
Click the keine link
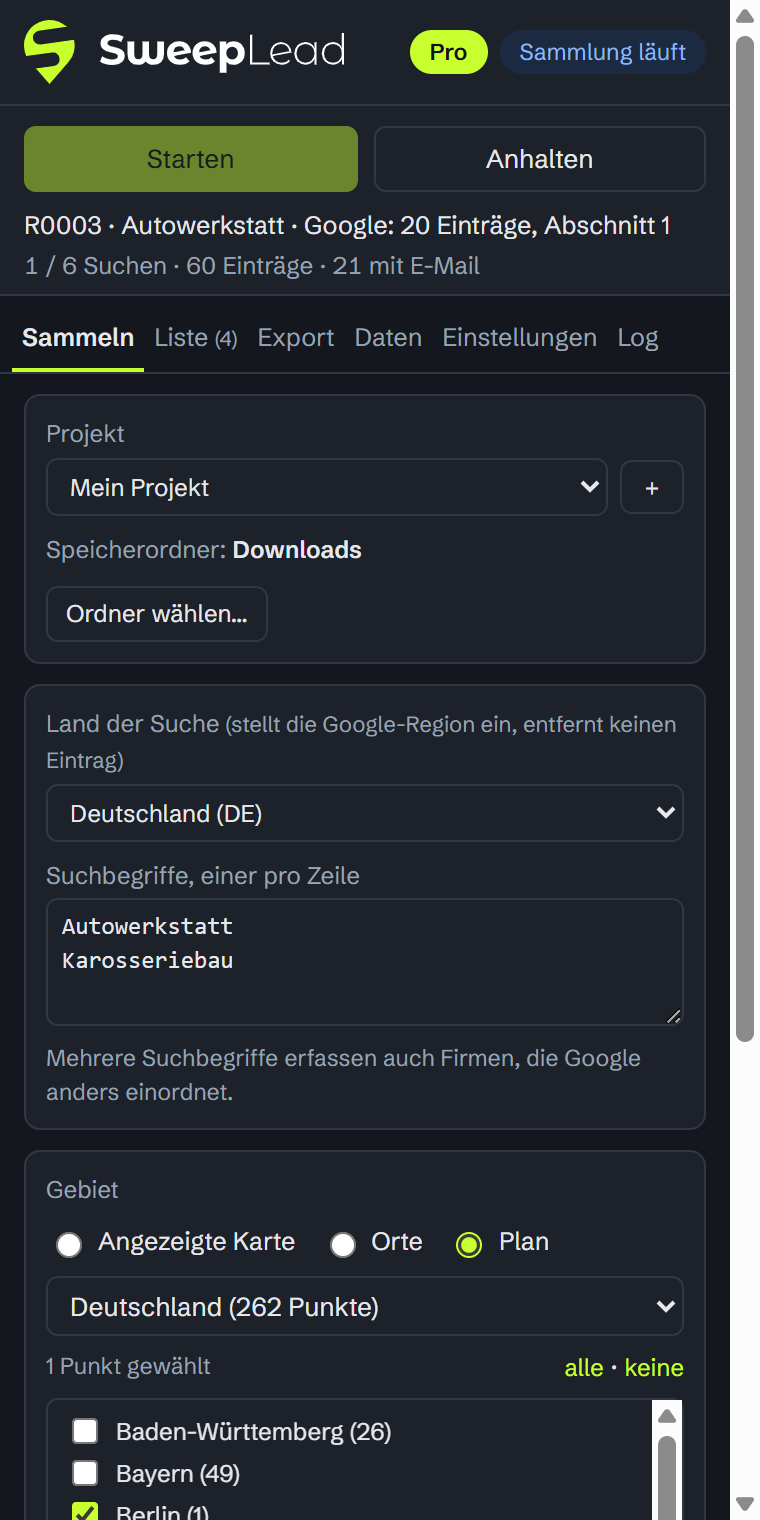click(654, 1368)
